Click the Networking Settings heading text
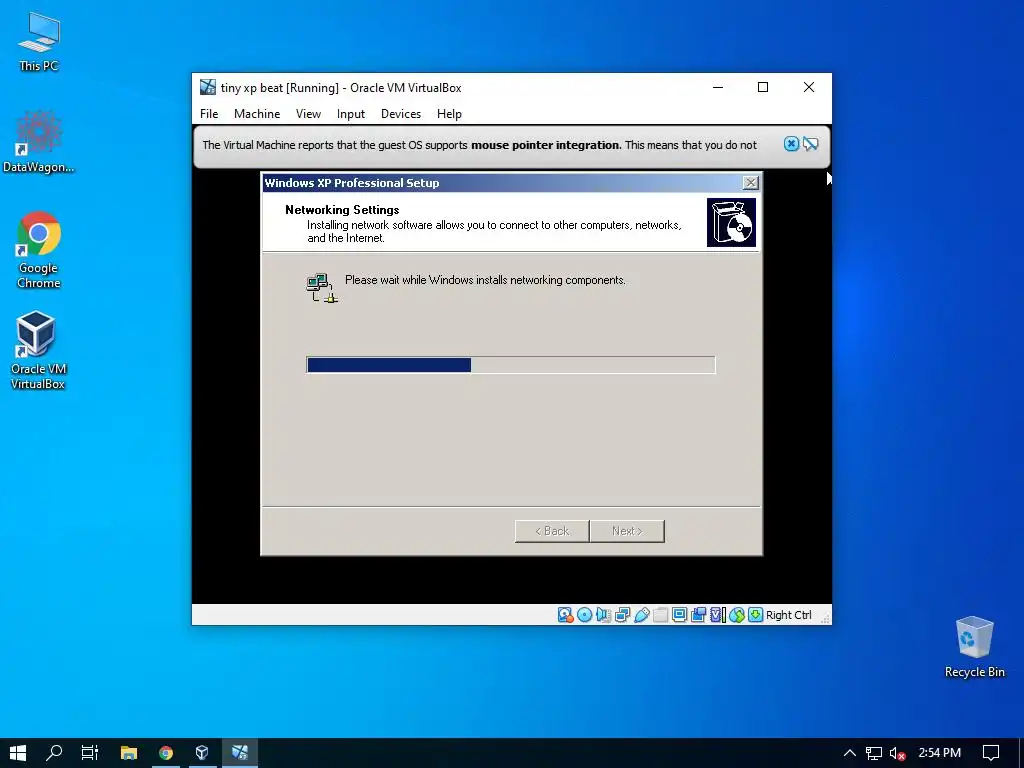Screen dimensions: 1024x768 pos(342,210)
